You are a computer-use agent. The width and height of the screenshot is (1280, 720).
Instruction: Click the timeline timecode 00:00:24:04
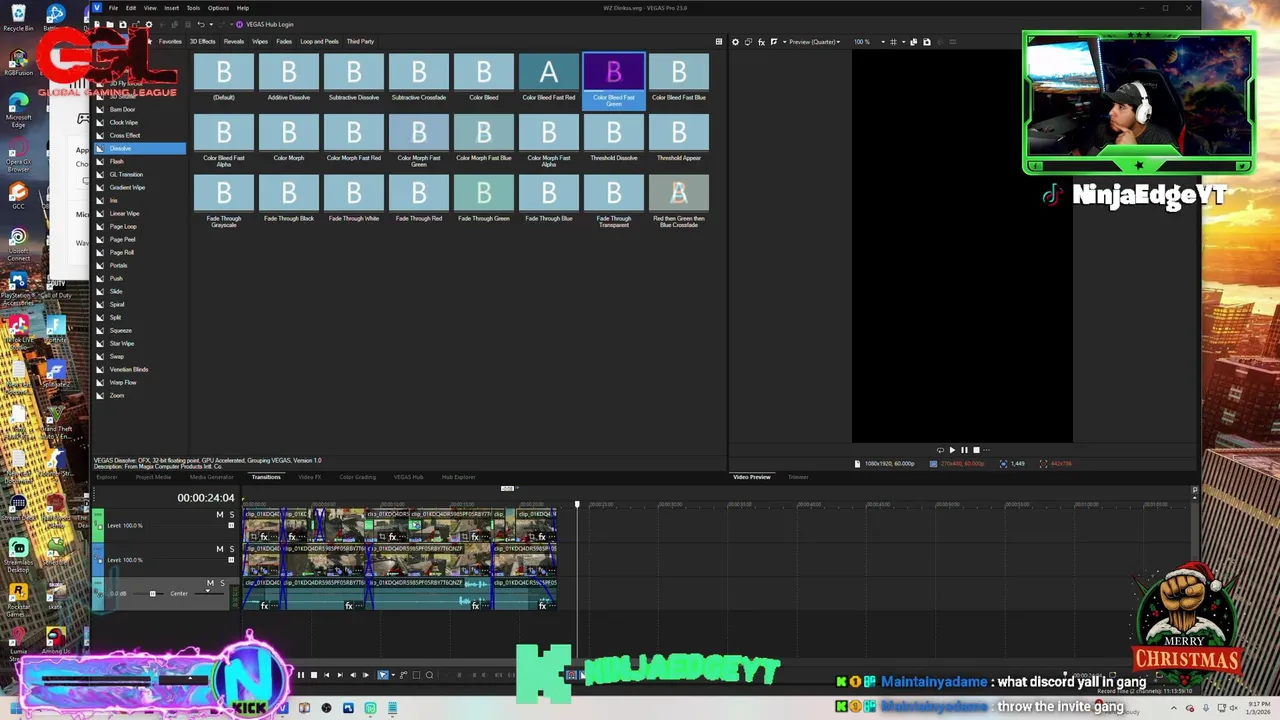click(206, 498)
